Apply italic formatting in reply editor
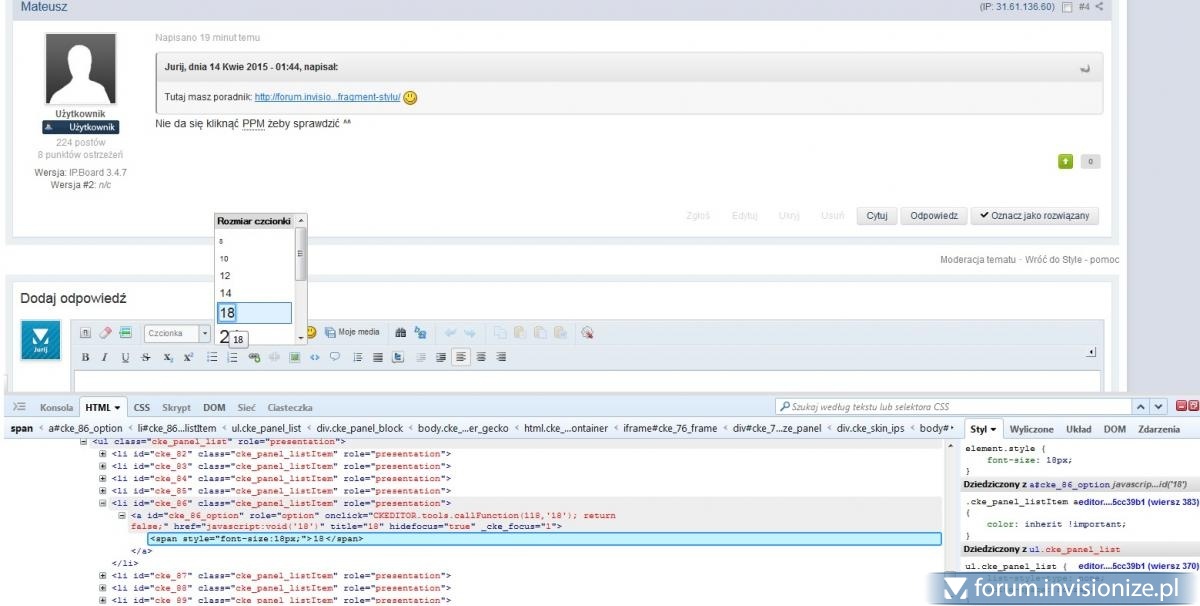 (105, 357)
